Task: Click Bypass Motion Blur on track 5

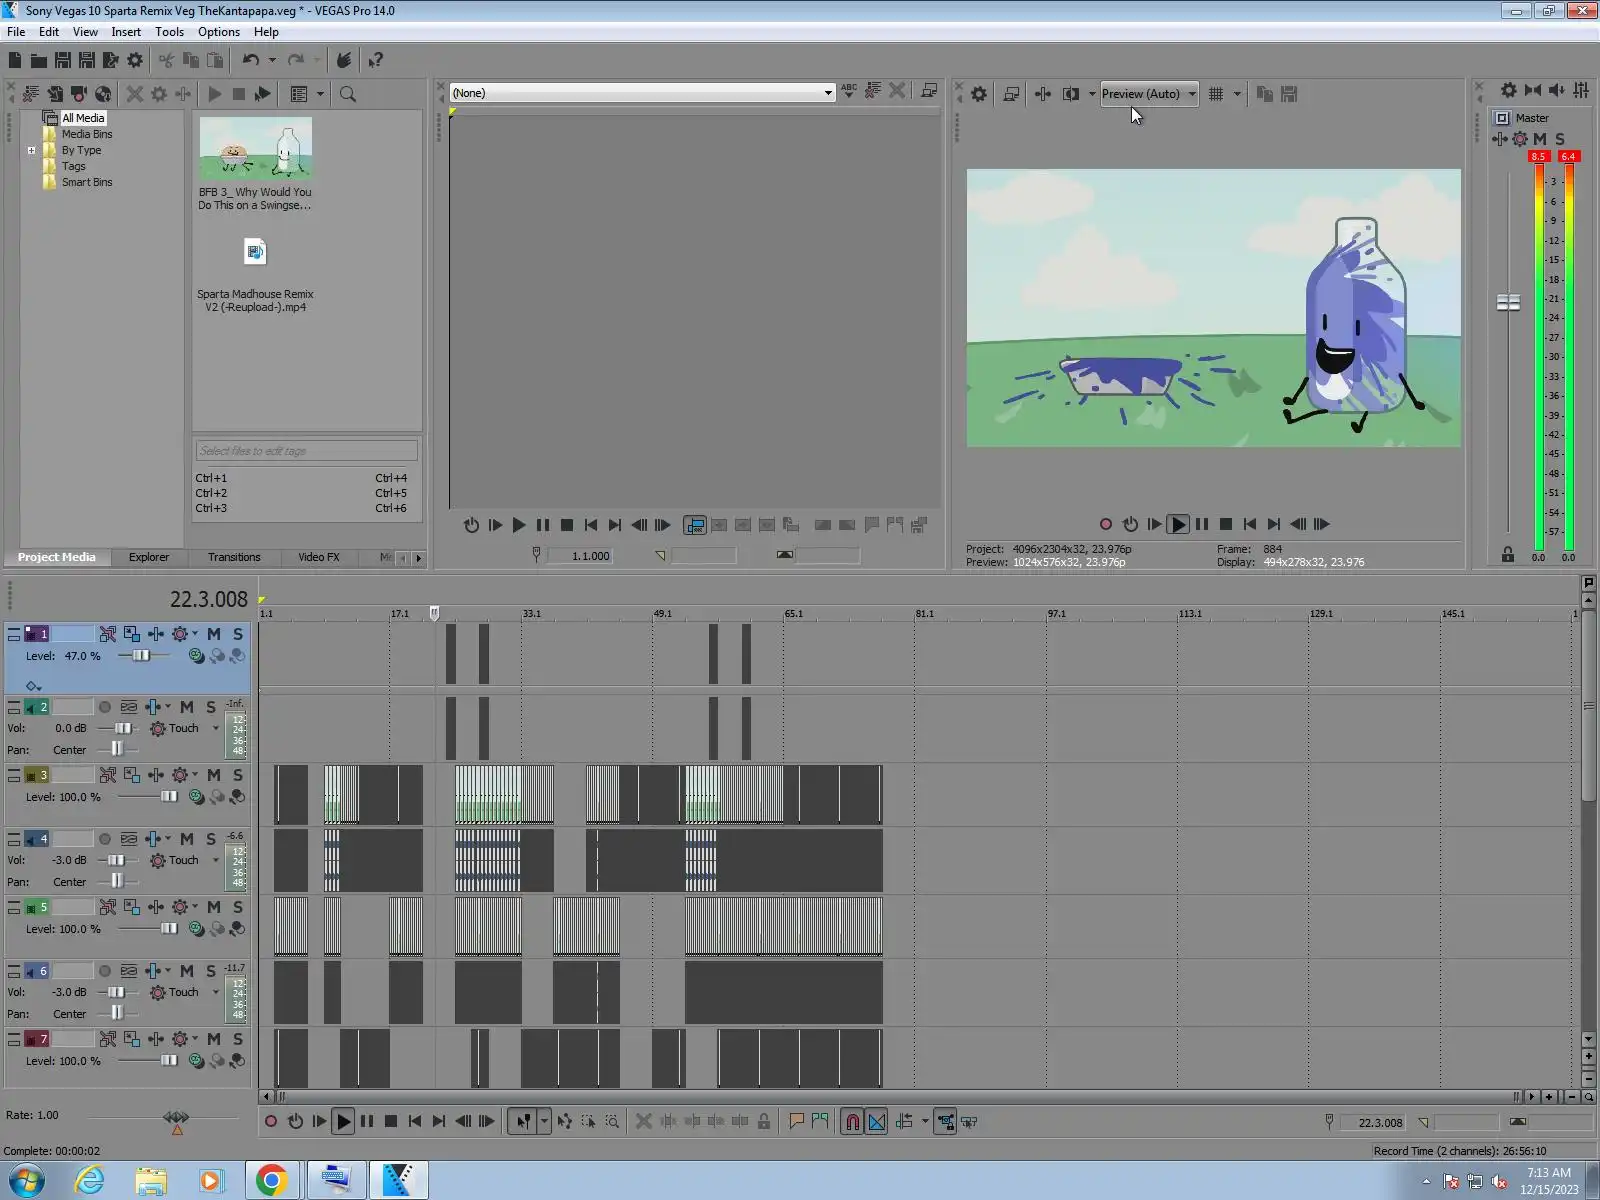Action: 107,907
